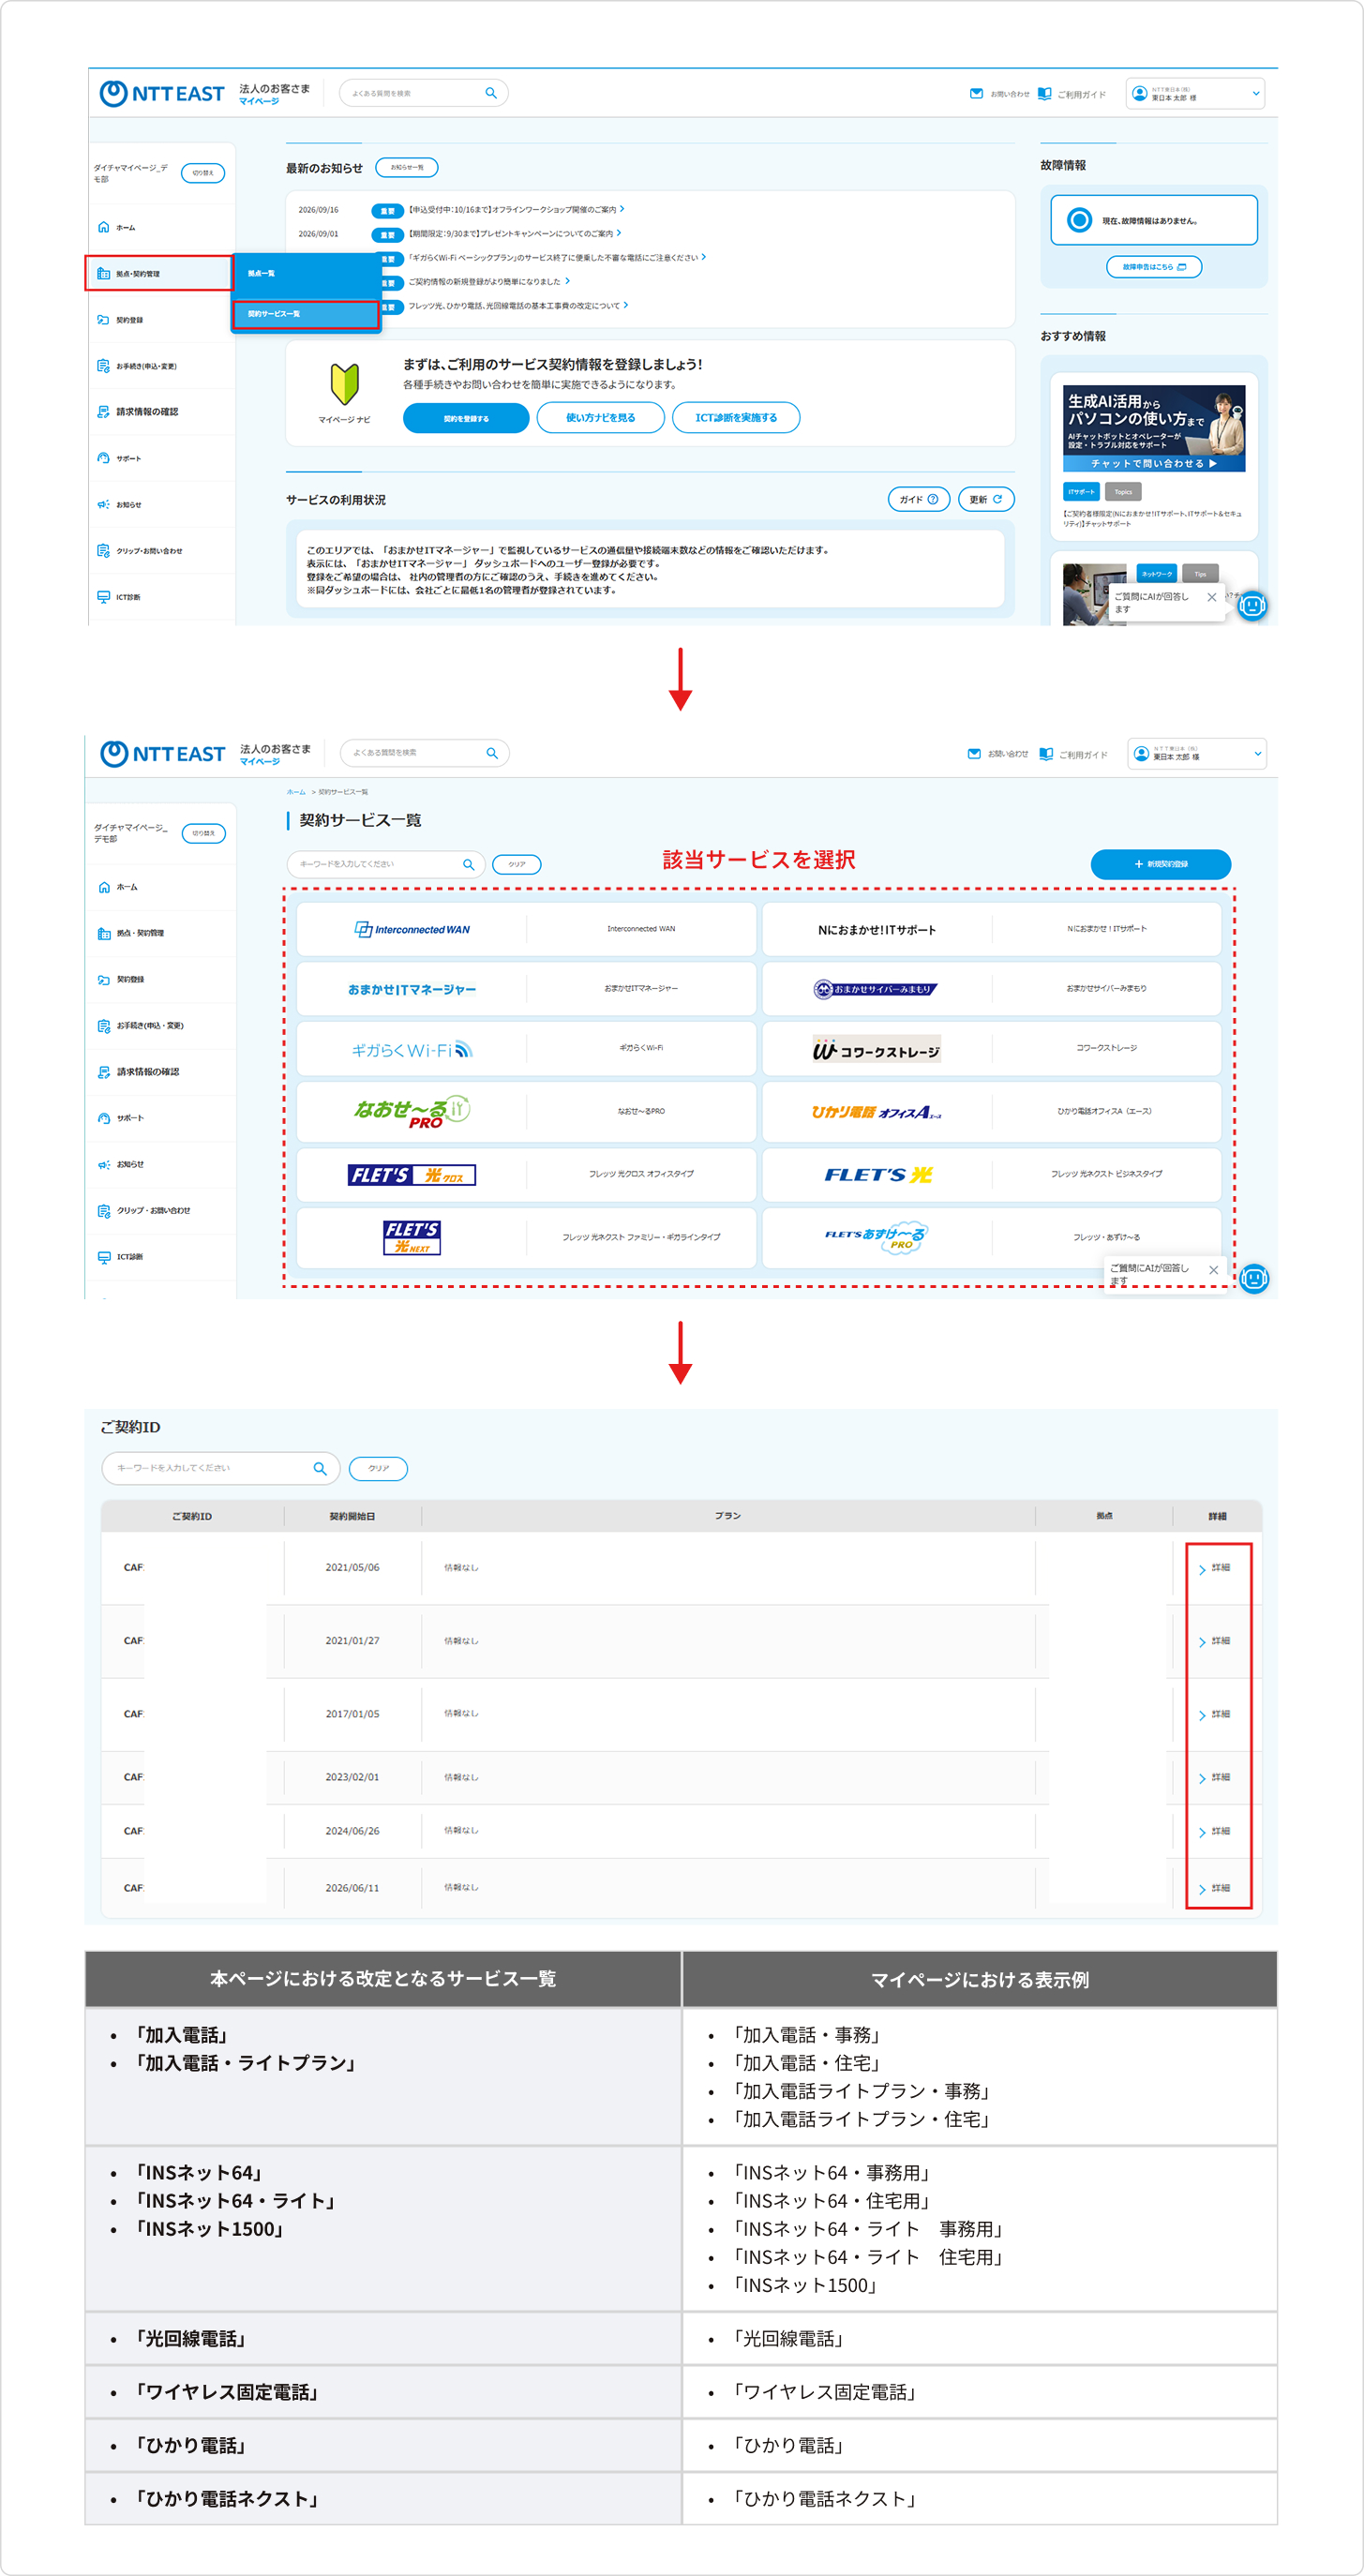Open details for the 2021/01/27 contract row
Image resolution: width=1364 pixels, height=2576 pixels.
pos(1215,1641)
